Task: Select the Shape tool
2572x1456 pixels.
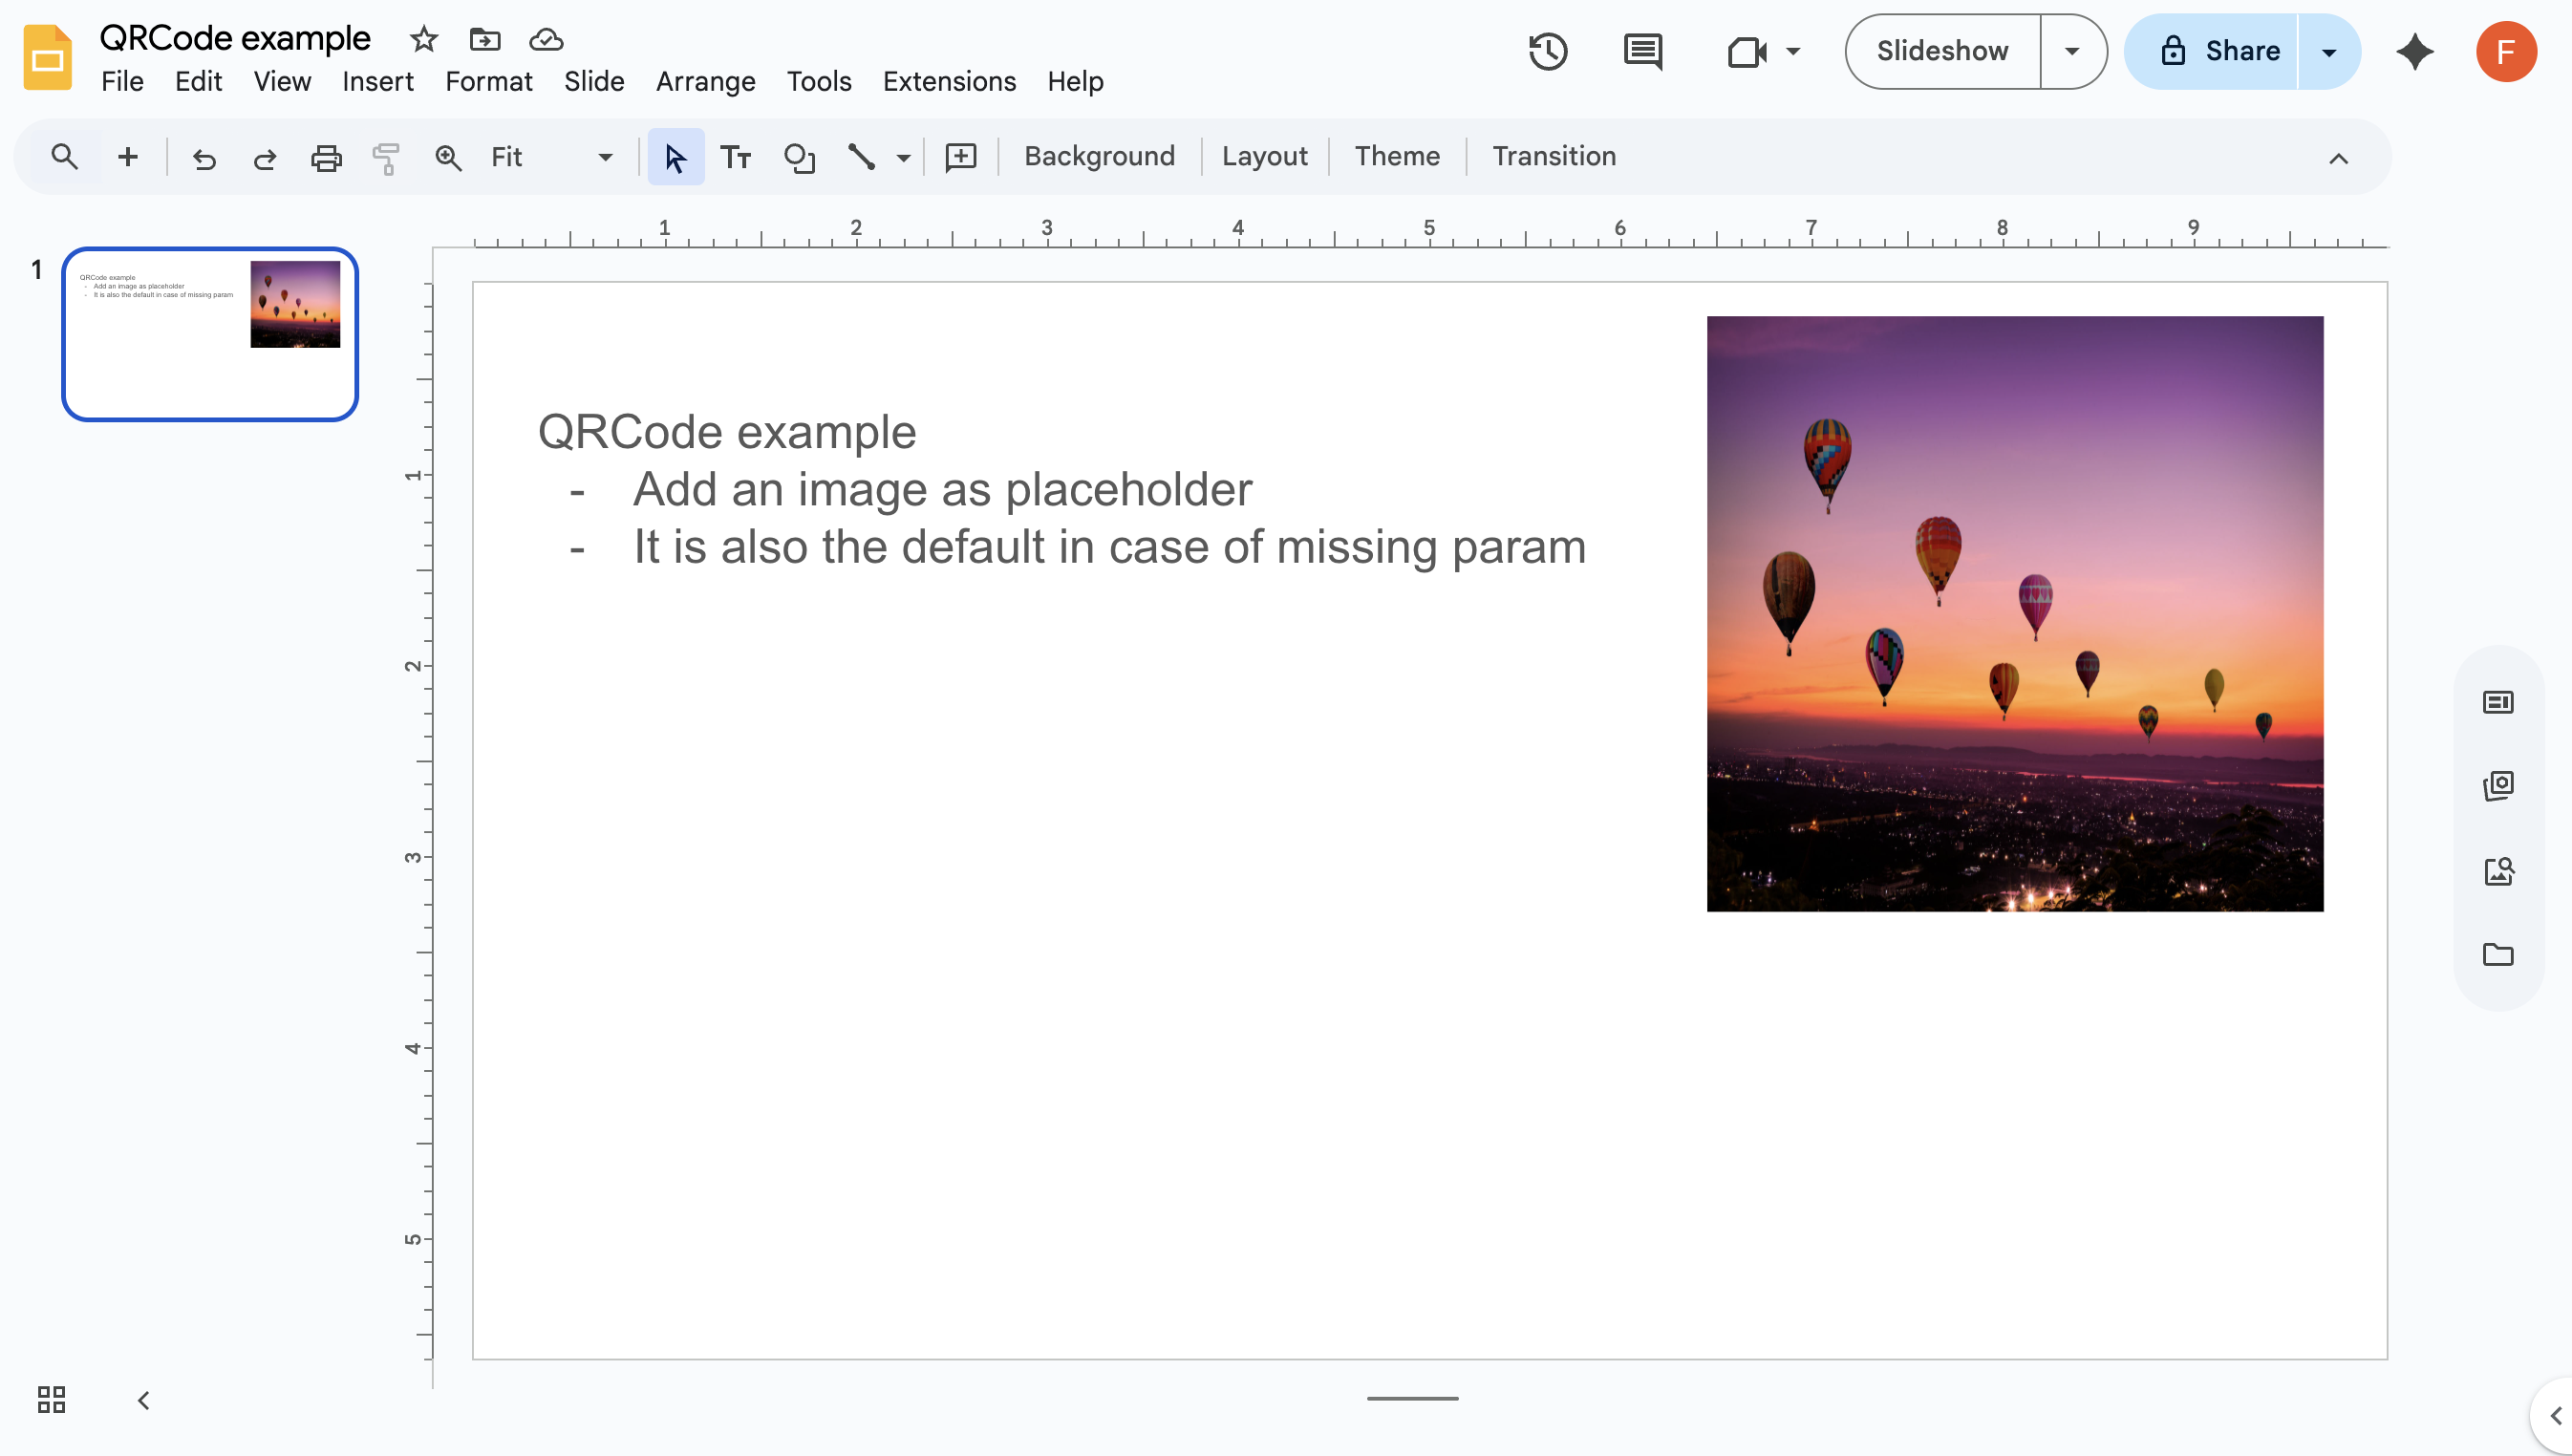Action: tap(799, 157)
